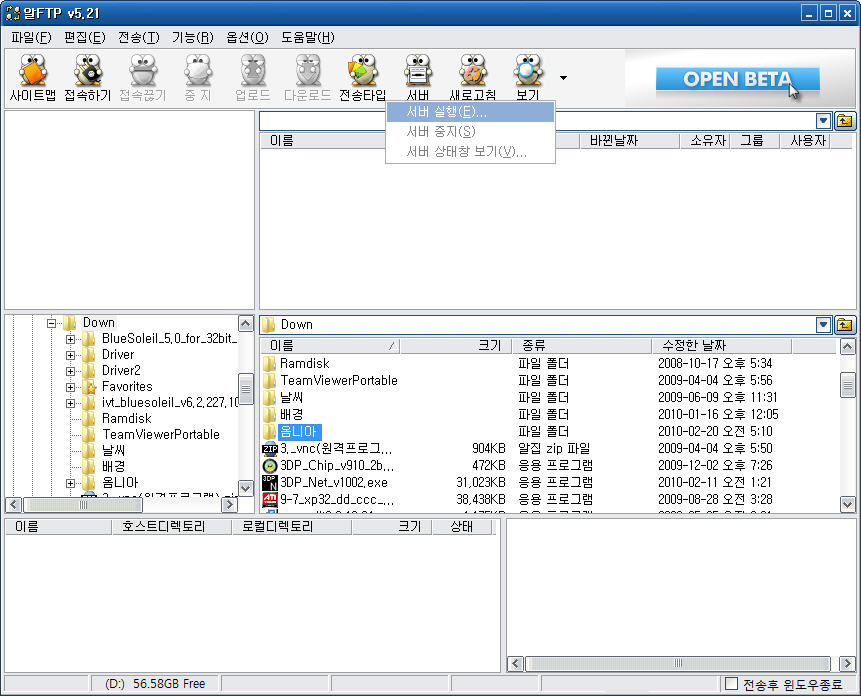The height and width of the screenshot is (696, 861).
Task: Click the Favorites star folder icon in tree
Action: 90,386
